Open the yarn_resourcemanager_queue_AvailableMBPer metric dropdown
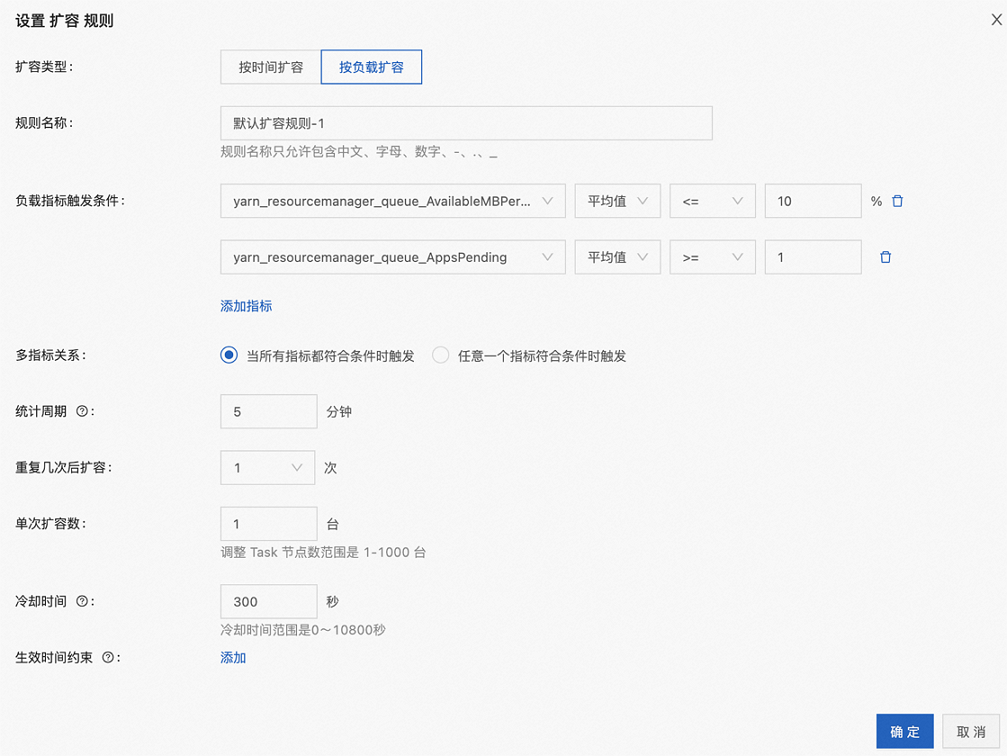 click(x=392, y=200)
